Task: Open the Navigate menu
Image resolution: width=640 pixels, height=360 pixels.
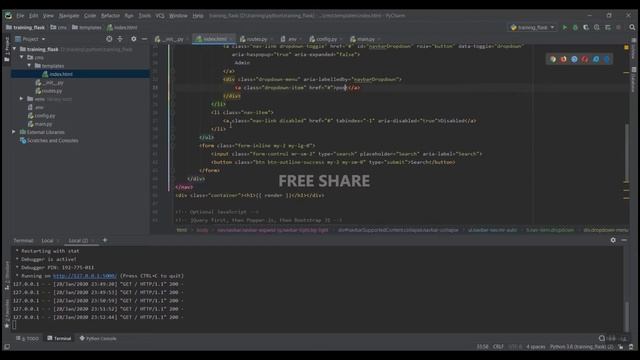Action: (69, 16)
